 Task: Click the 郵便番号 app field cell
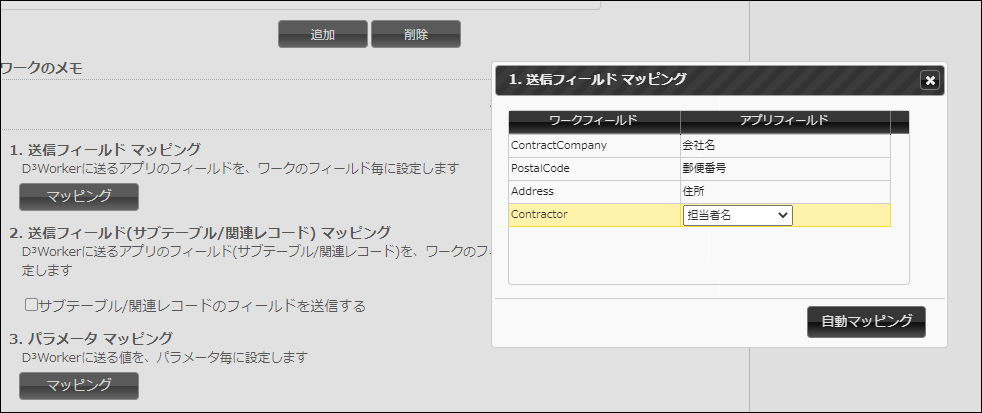(x=785, y=169)
